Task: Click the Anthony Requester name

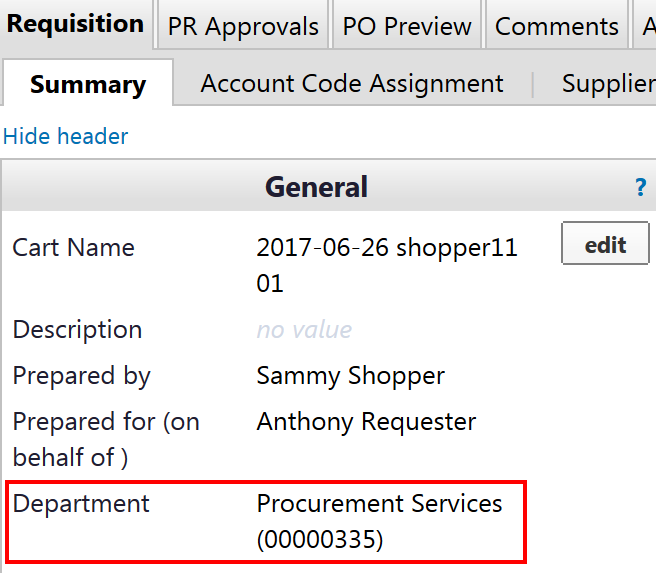Action: [x=366, y=422]
